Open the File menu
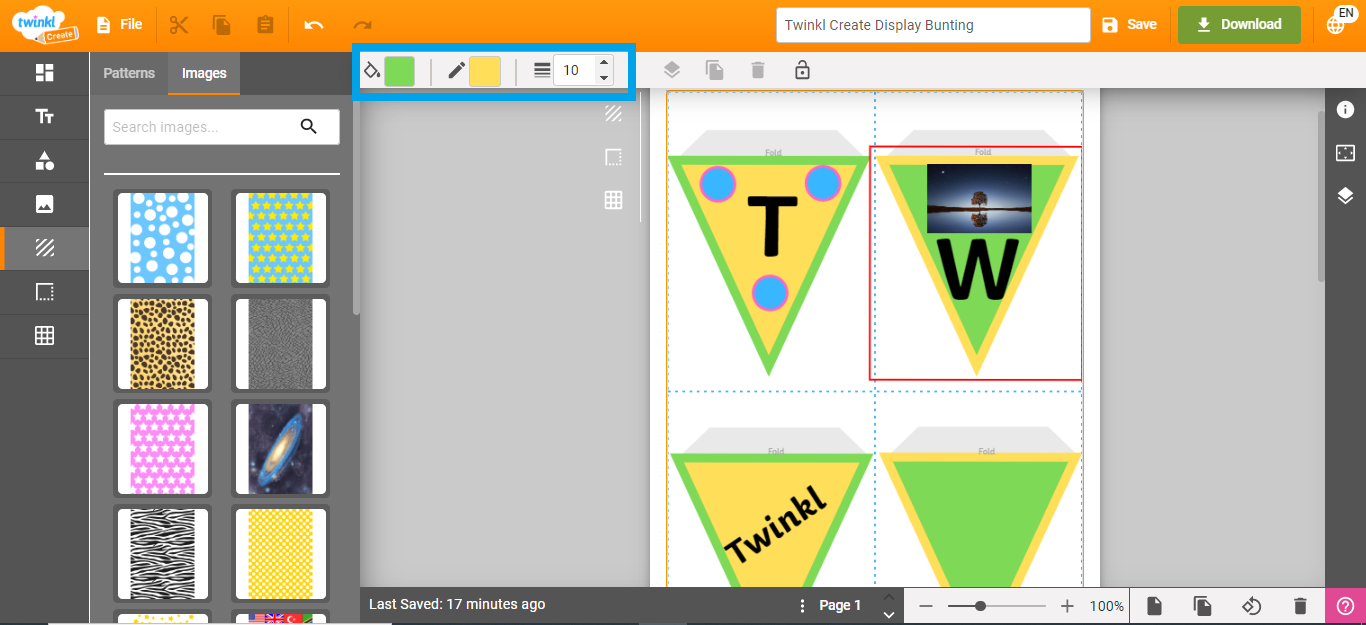1366x625 pixels. pyautogui.click(x=118, y=25)
